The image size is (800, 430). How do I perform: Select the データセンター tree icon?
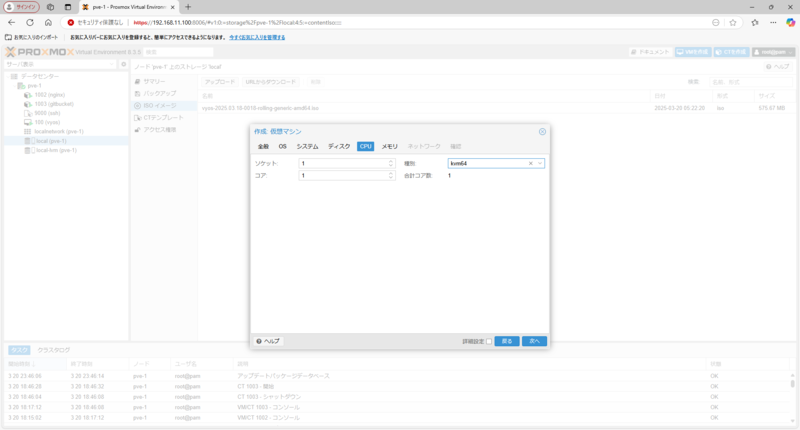14,77
